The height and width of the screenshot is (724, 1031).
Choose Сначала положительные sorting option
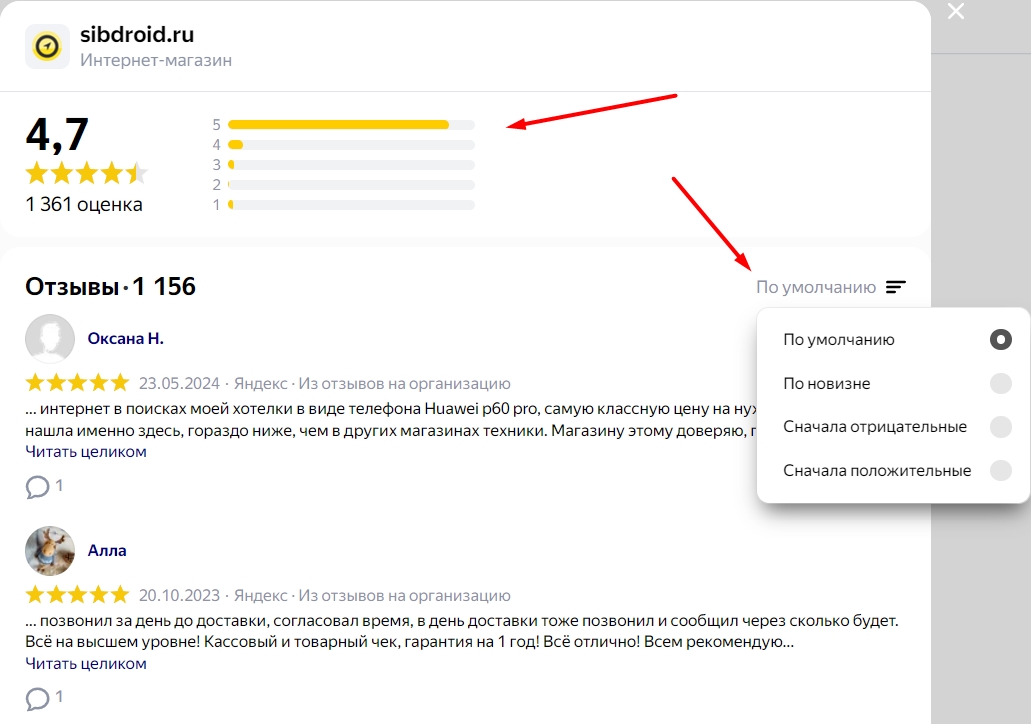click(x=877, y=471)
